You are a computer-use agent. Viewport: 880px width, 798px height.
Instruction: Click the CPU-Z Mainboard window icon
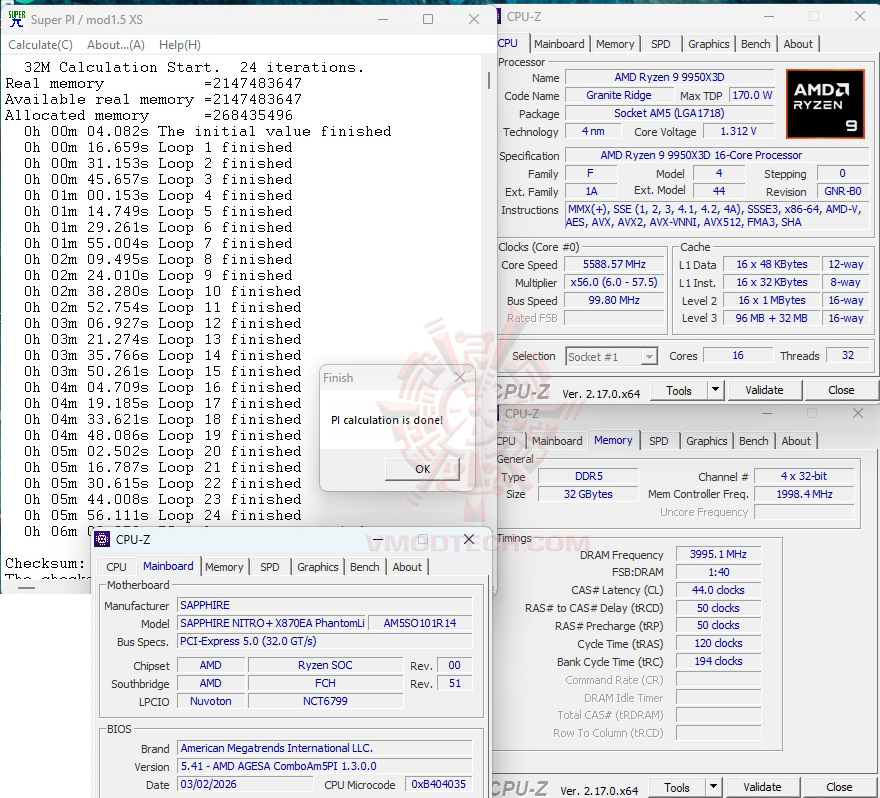(102, 539)
